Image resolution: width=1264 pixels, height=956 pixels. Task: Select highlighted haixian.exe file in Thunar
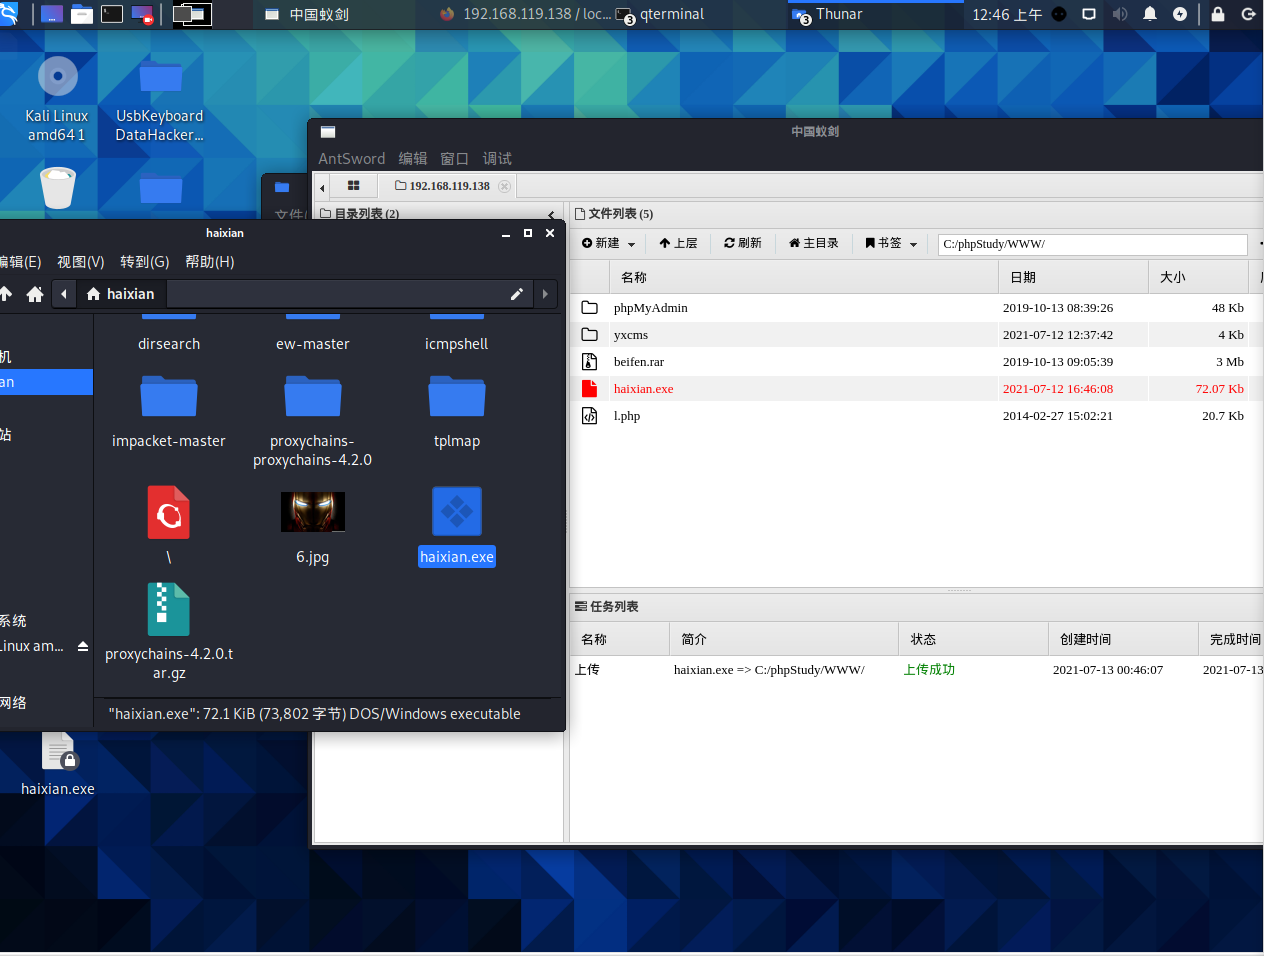457,527
